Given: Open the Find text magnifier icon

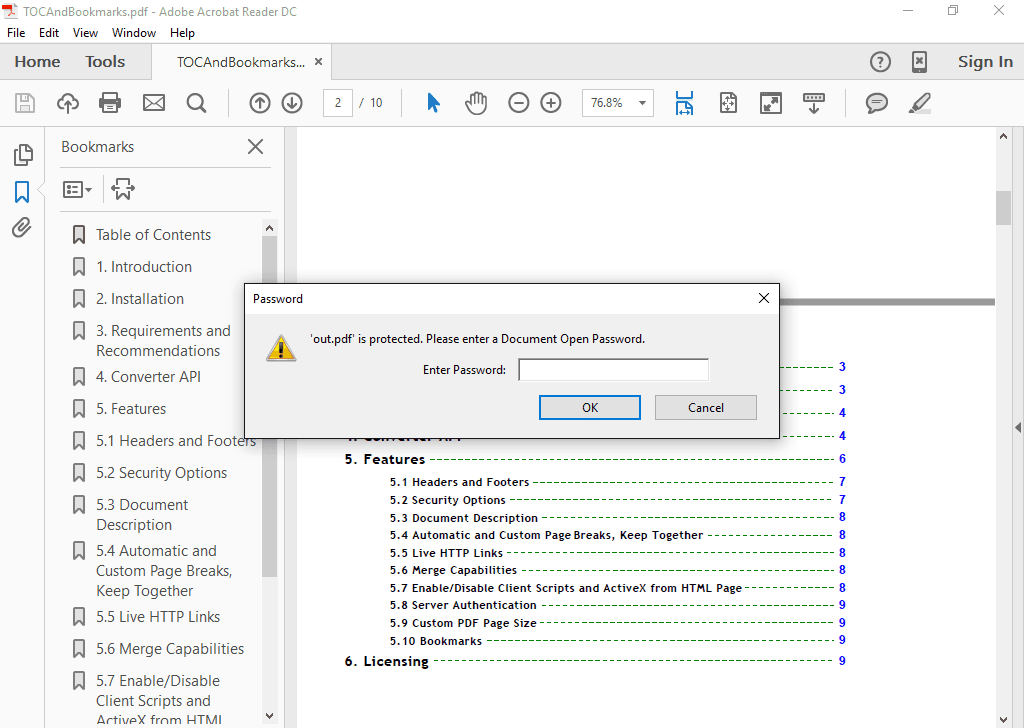Looking at the screenshot, I should pos(197,103).
